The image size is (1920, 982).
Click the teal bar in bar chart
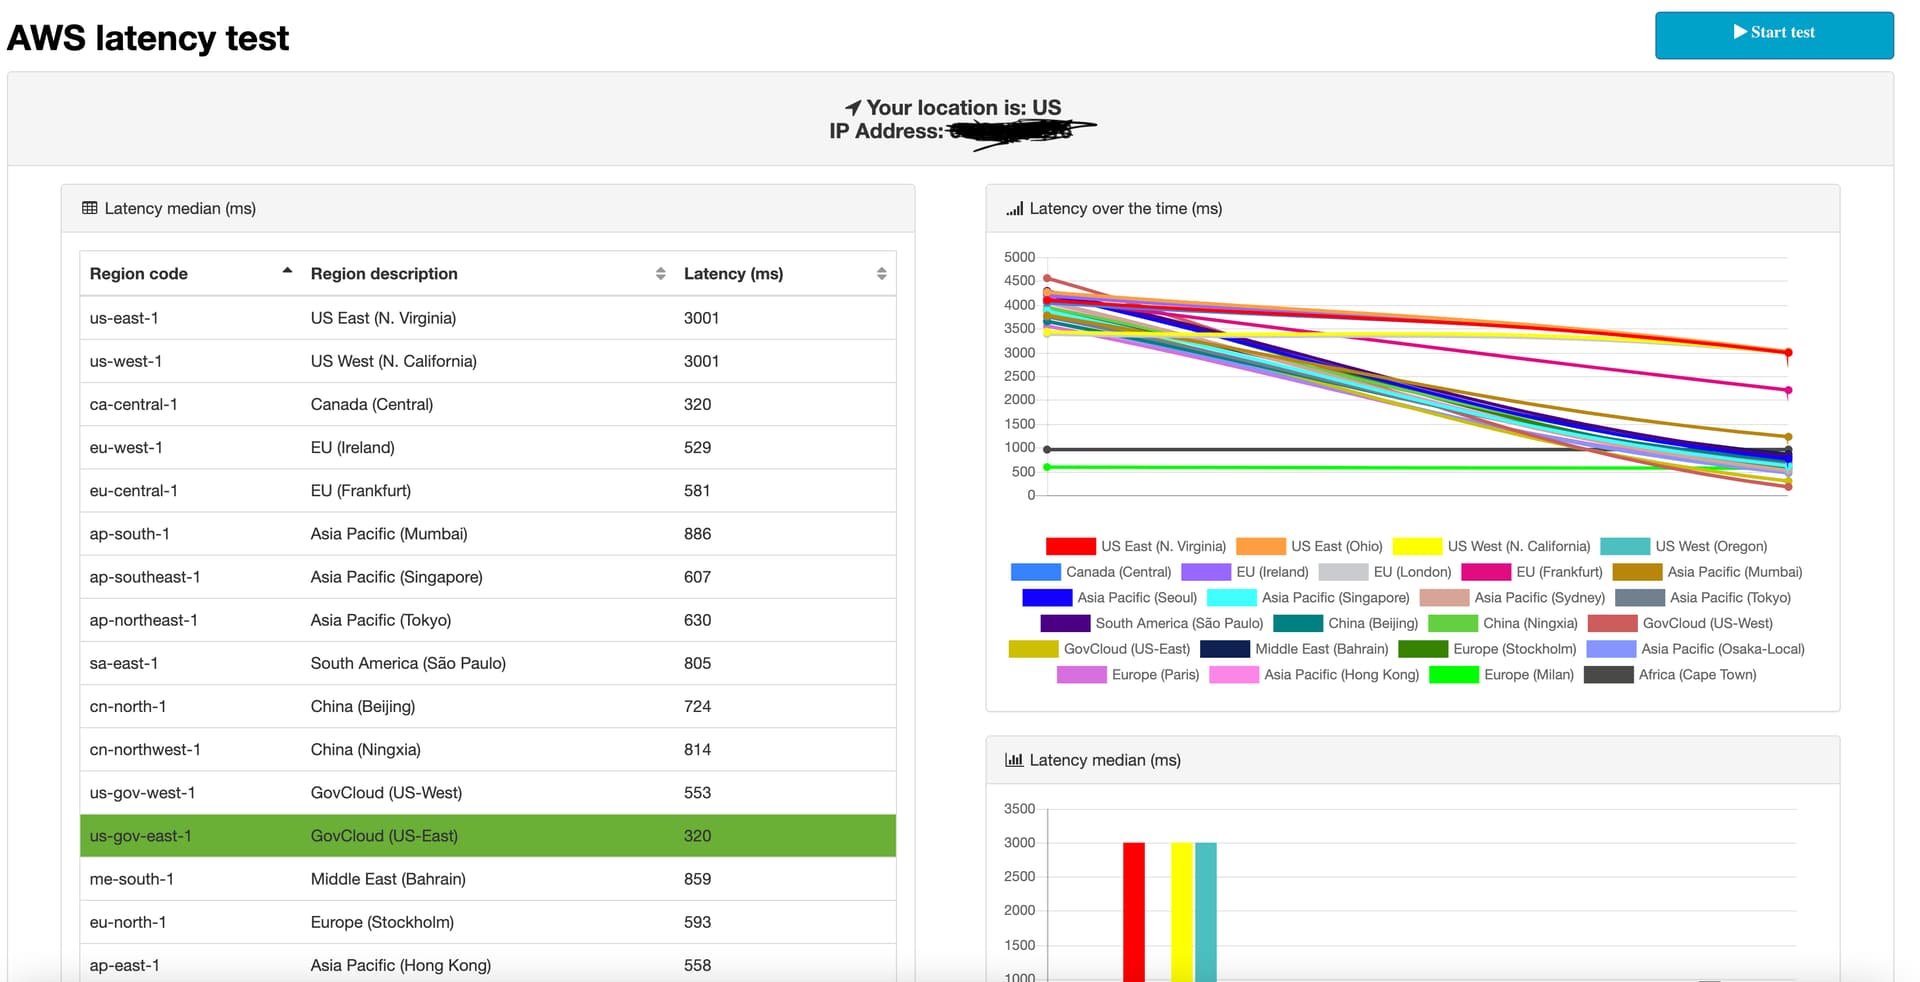pos(1206,912)
